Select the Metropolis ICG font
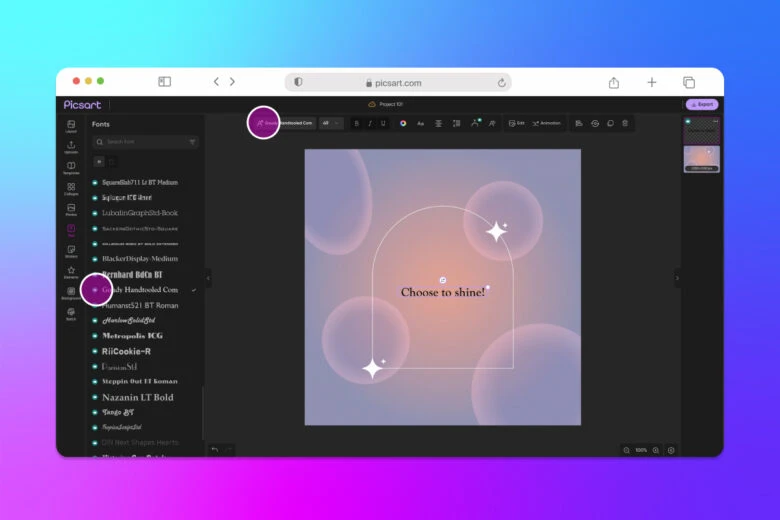Screen dimensions: 780x520 click(x=132, y=336)
